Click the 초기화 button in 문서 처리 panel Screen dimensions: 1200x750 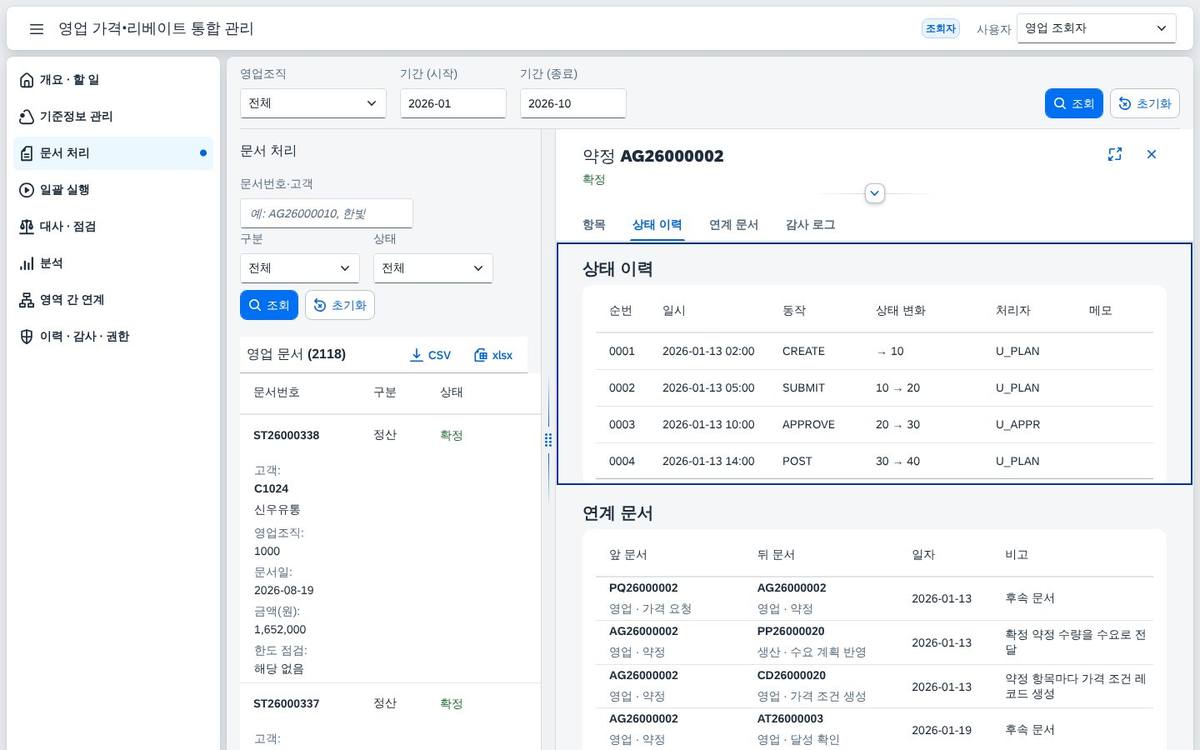[x=340, y=305]
